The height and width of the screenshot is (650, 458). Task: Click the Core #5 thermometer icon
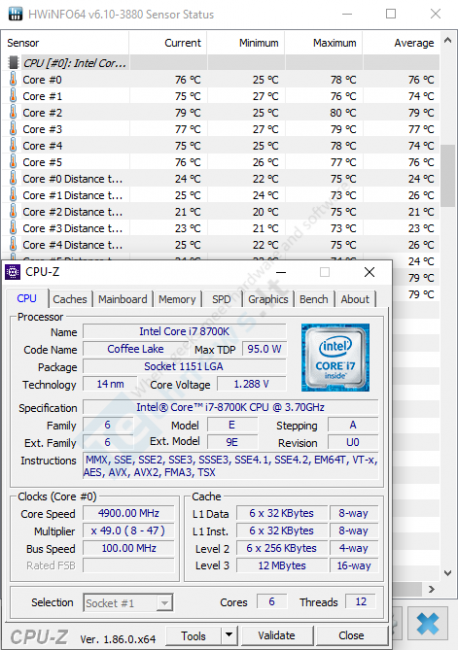click(x=13, y=162)
